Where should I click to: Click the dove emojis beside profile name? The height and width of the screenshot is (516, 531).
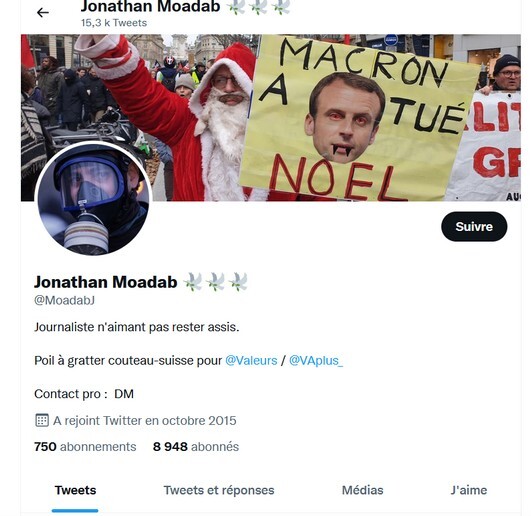[216, 282]
